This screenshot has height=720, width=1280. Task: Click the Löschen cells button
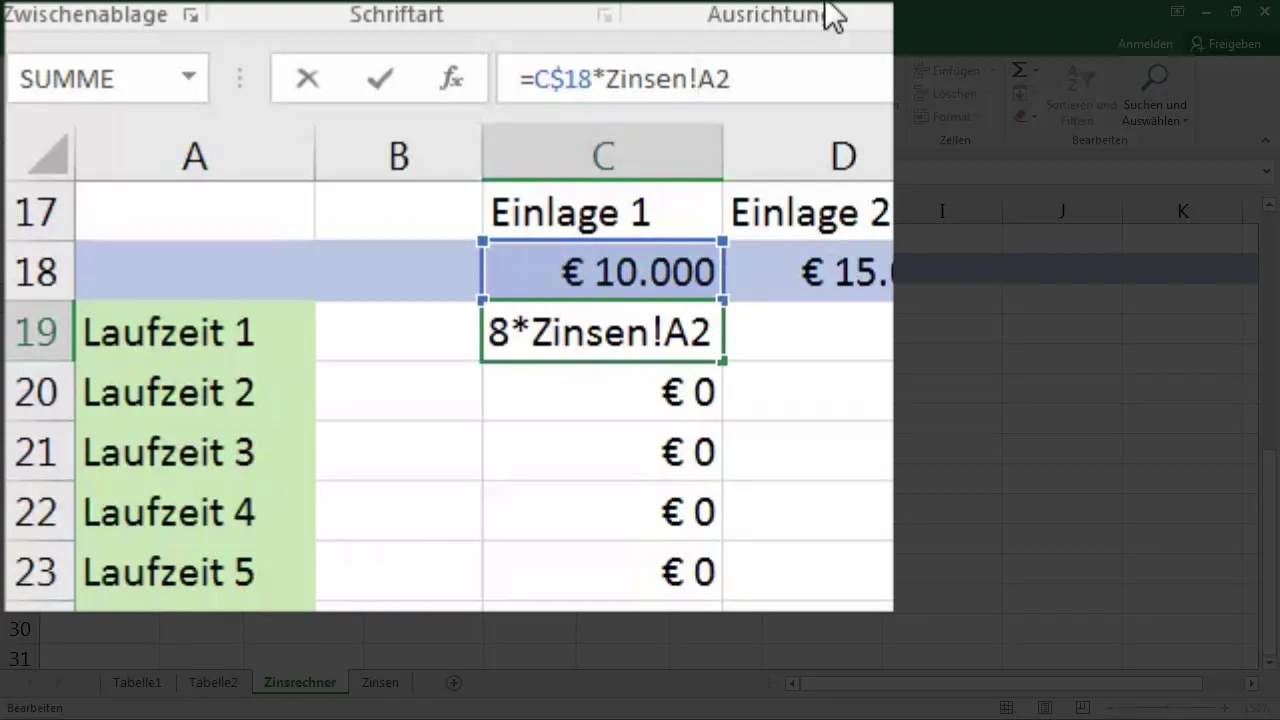(946, 94)
